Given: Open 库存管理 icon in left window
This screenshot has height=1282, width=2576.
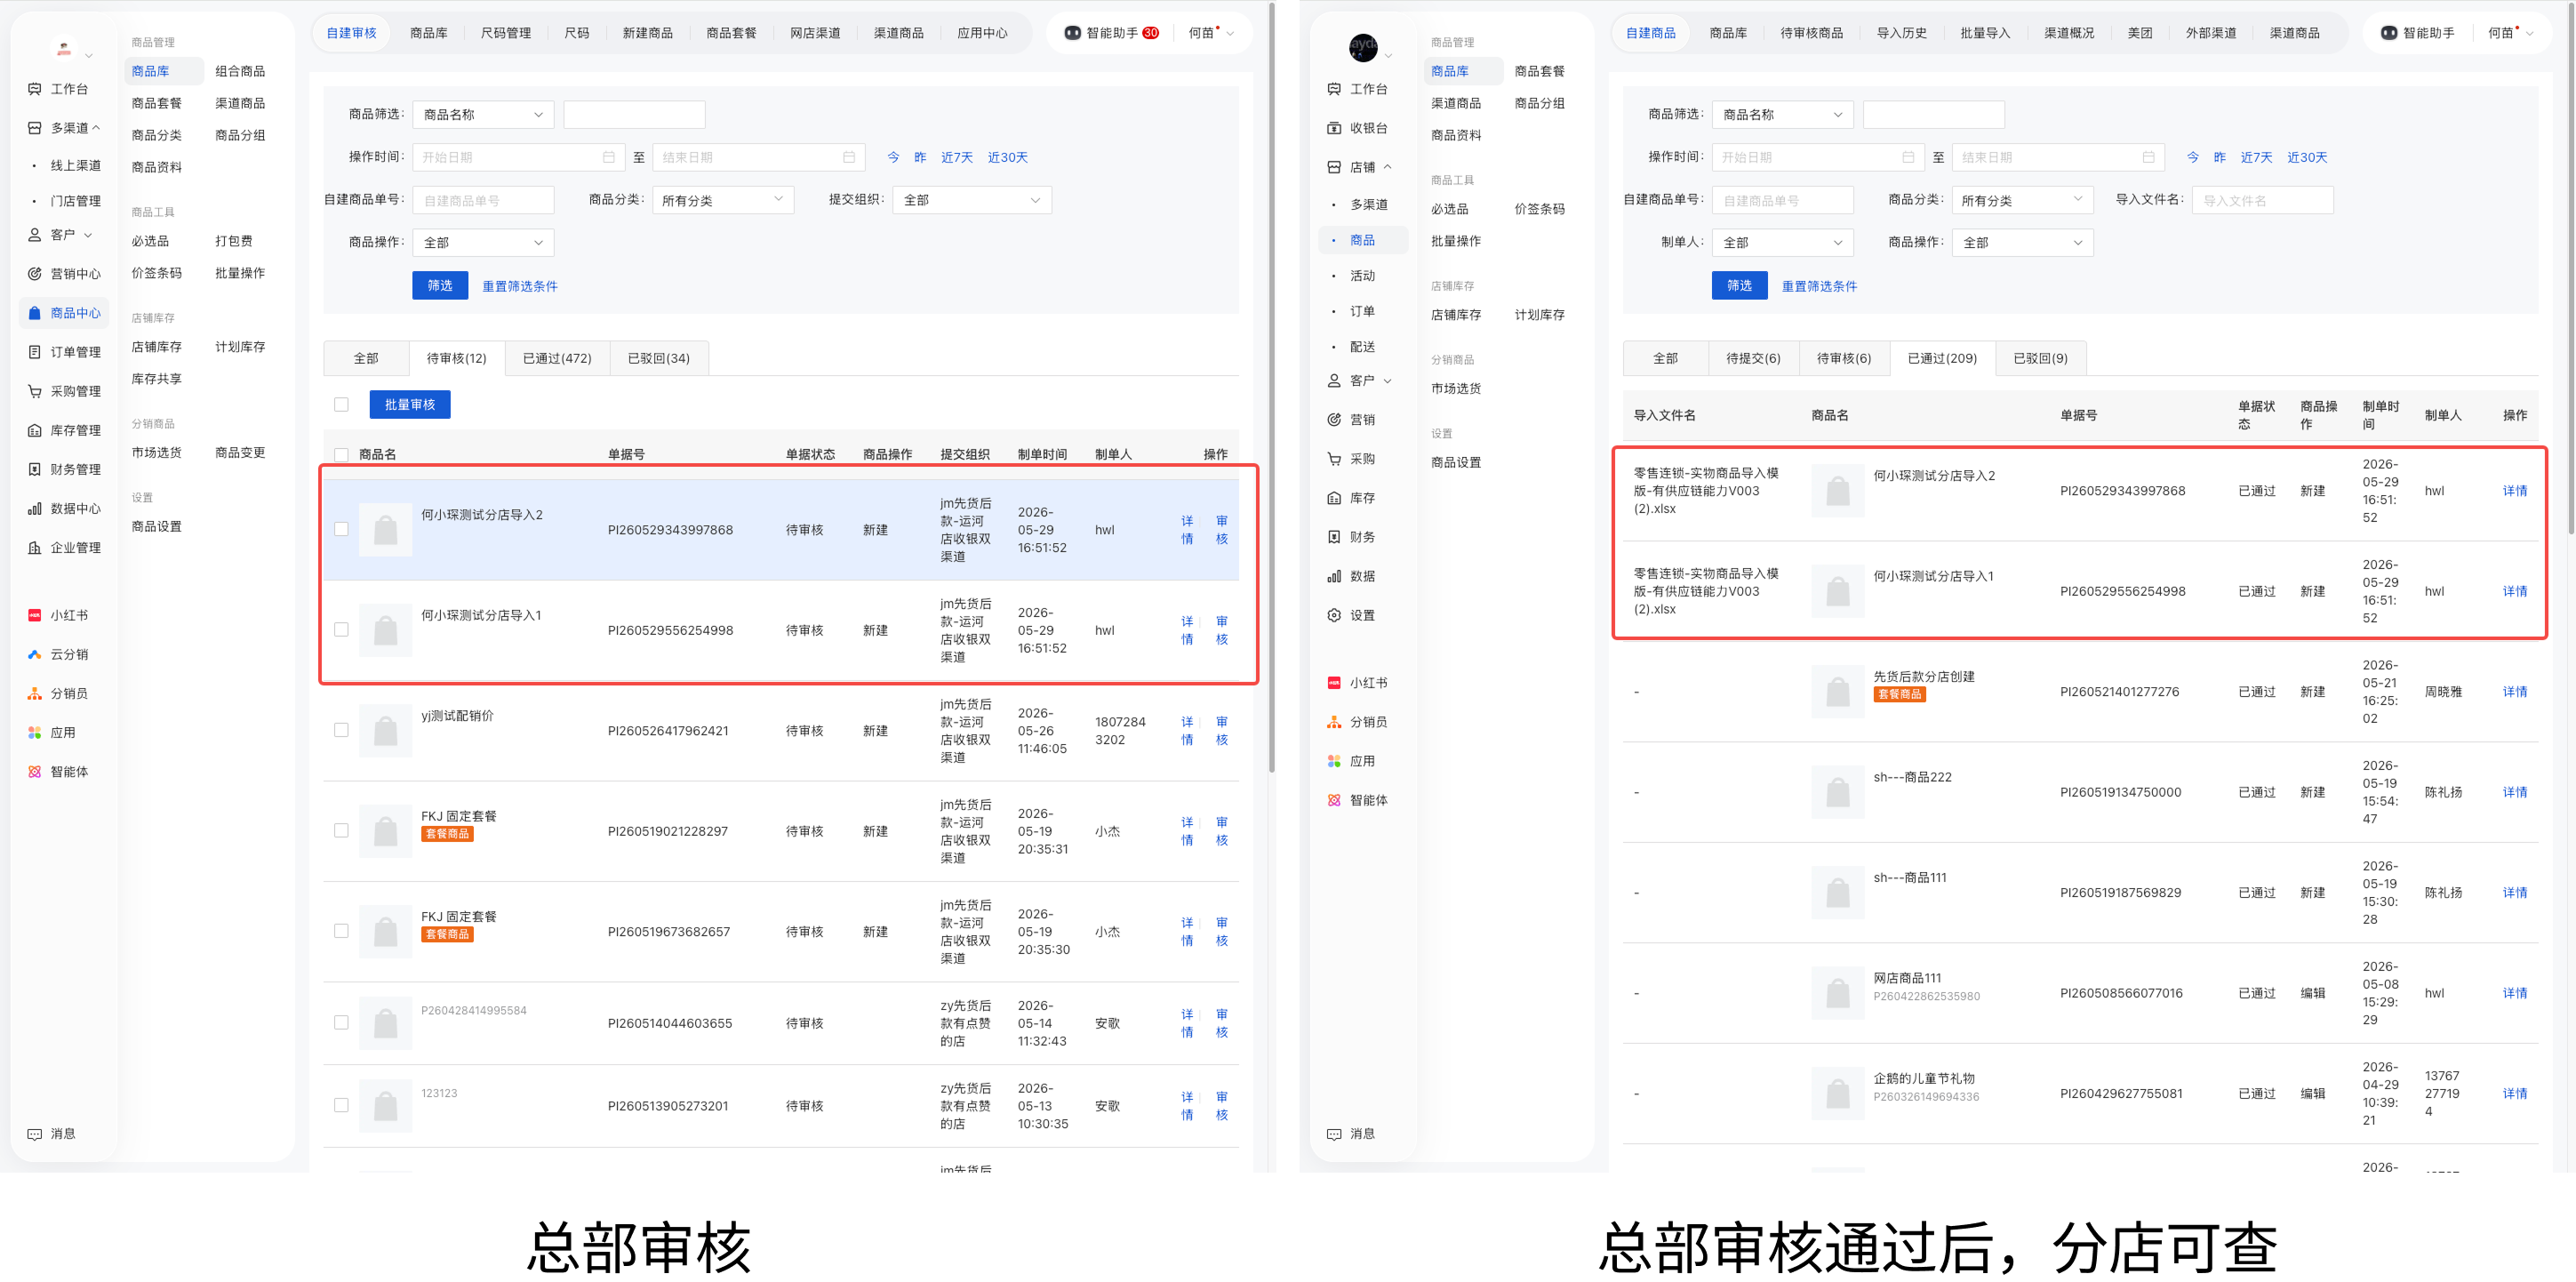Looking at the screenshot, I should [34, 430].
